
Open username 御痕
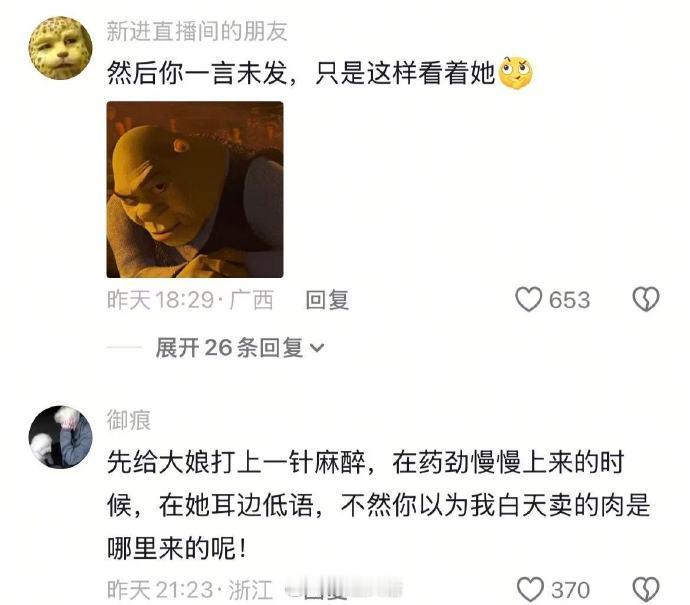[x=128, y=420]
